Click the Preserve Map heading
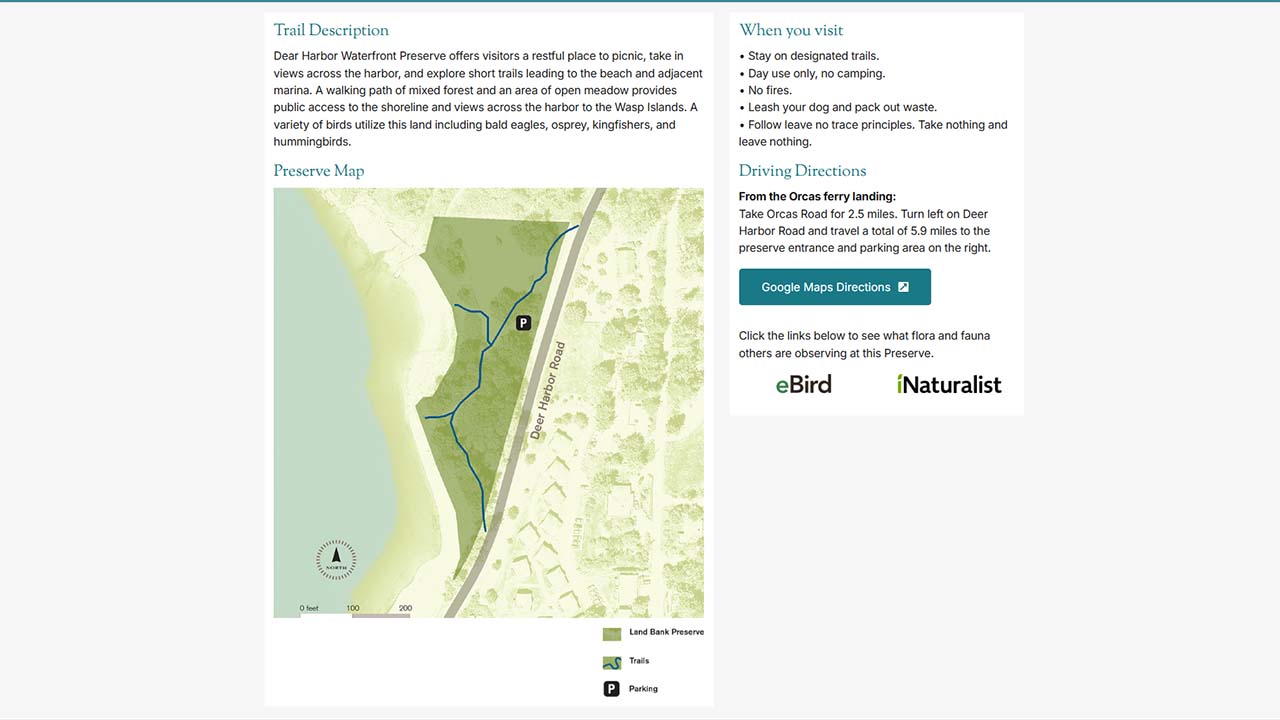This screenshot has height=720, width=1280. (319, 171)
